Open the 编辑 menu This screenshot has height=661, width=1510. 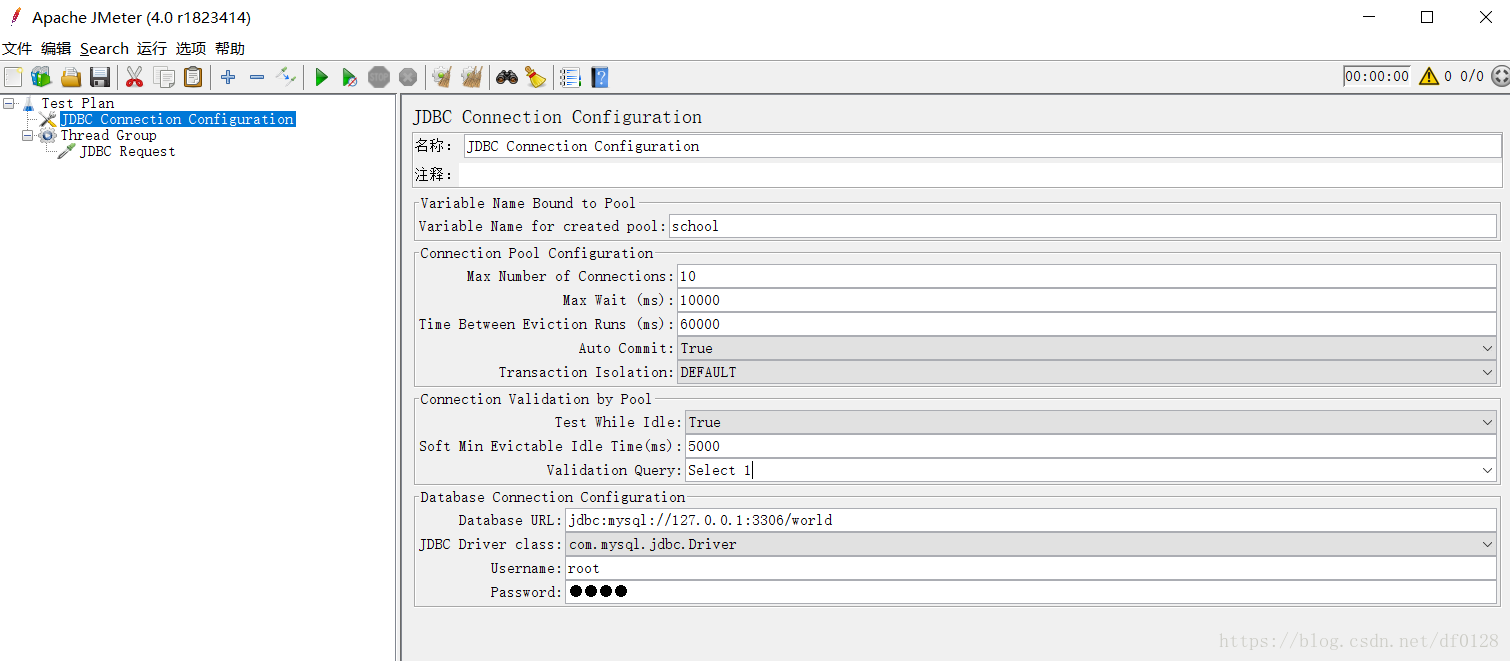[56, 48]
